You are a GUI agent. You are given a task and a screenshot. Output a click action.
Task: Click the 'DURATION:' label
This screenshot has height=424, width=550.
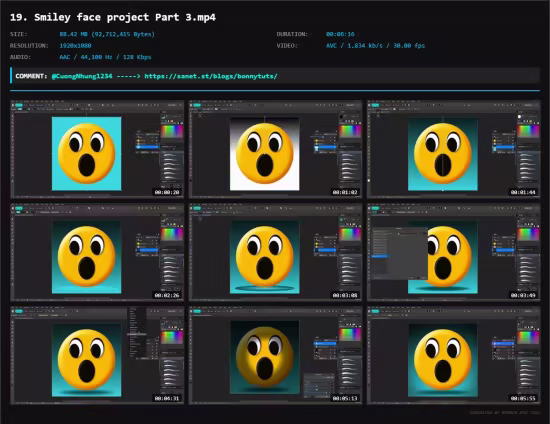tap(292, 34)
